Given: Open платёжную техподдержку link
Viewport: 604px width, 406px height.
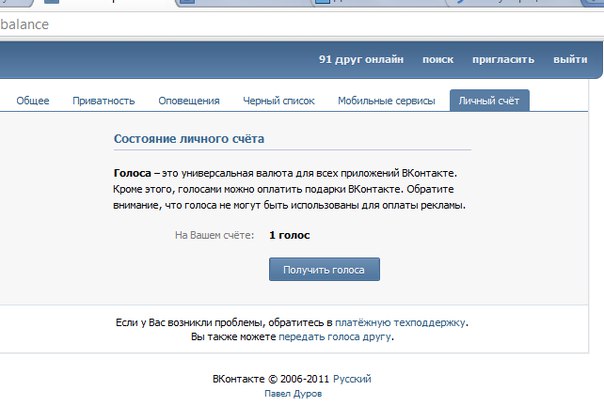Looking at the screenshot, I should pos(400,322).
